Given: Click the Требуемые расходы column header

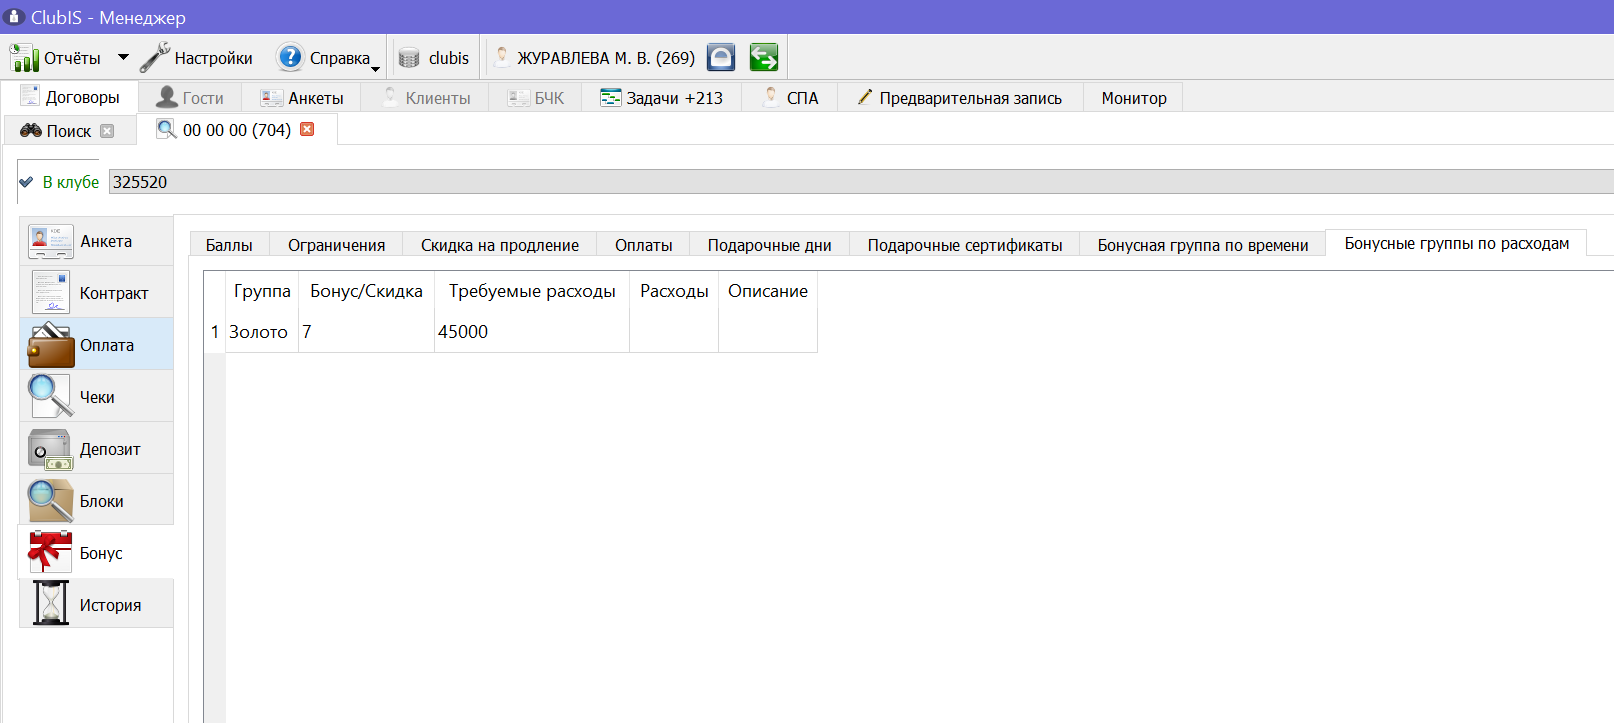Looking at the screenshot, I should tap(532, 291).
